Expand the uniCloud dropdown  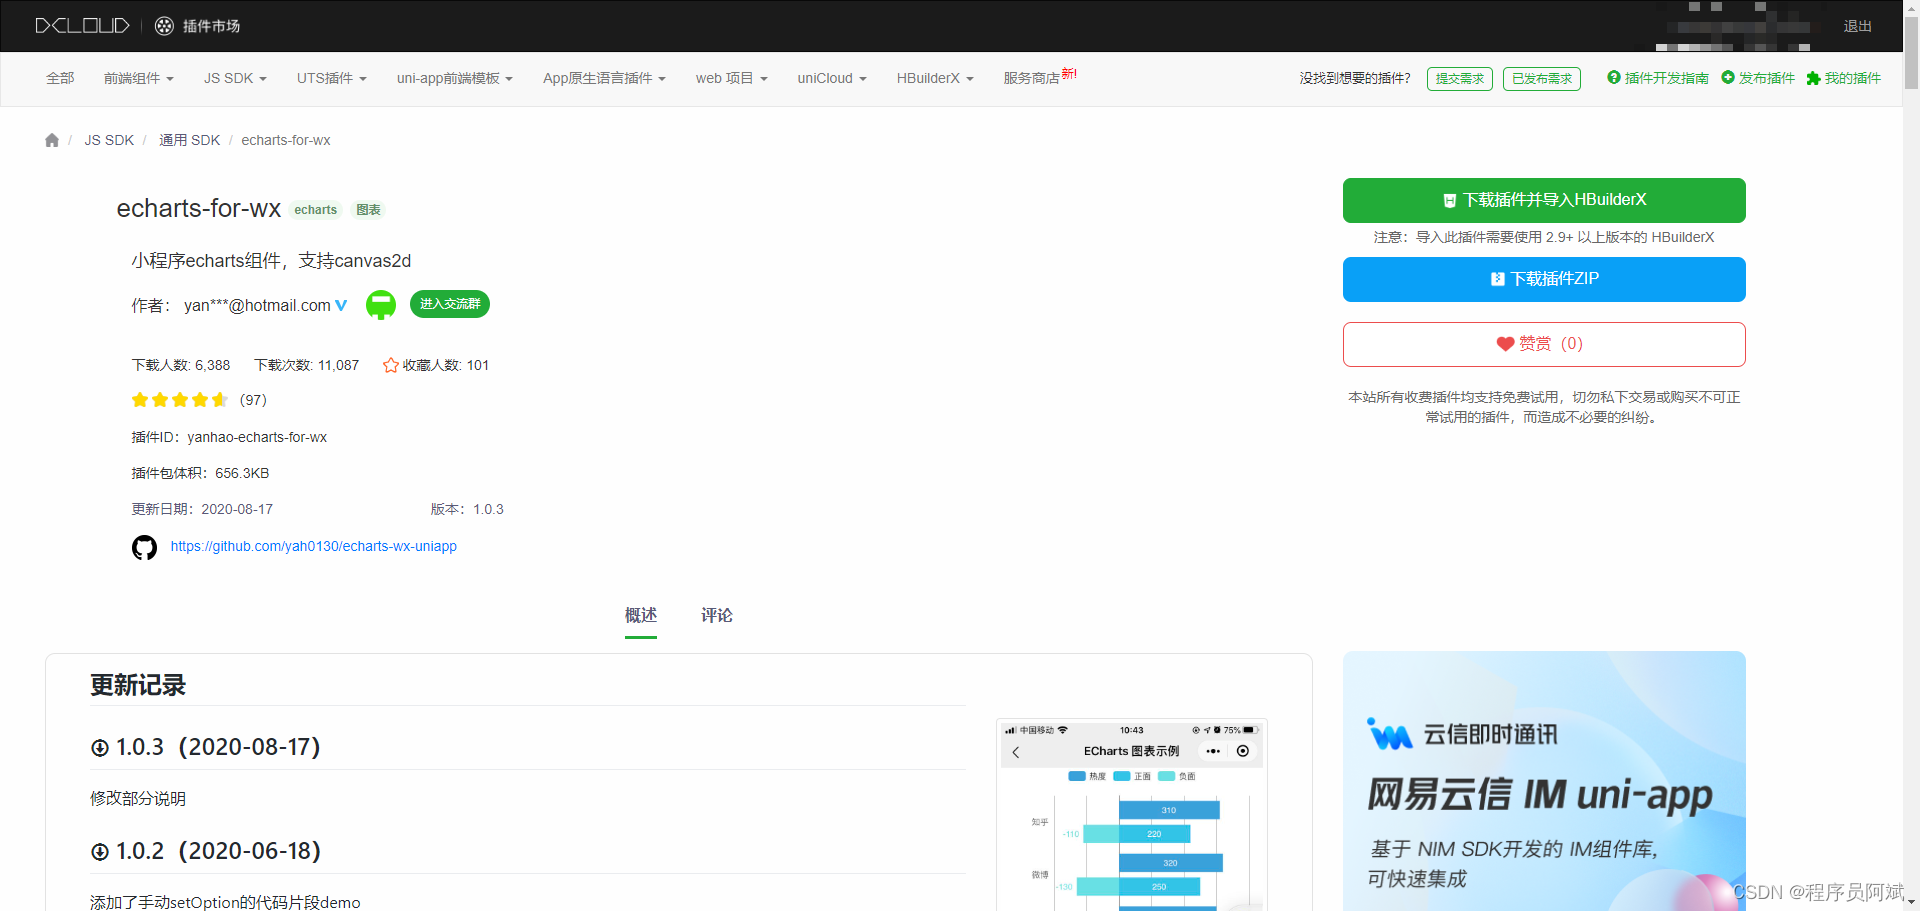pyautogui.click(x=832, y=78)
